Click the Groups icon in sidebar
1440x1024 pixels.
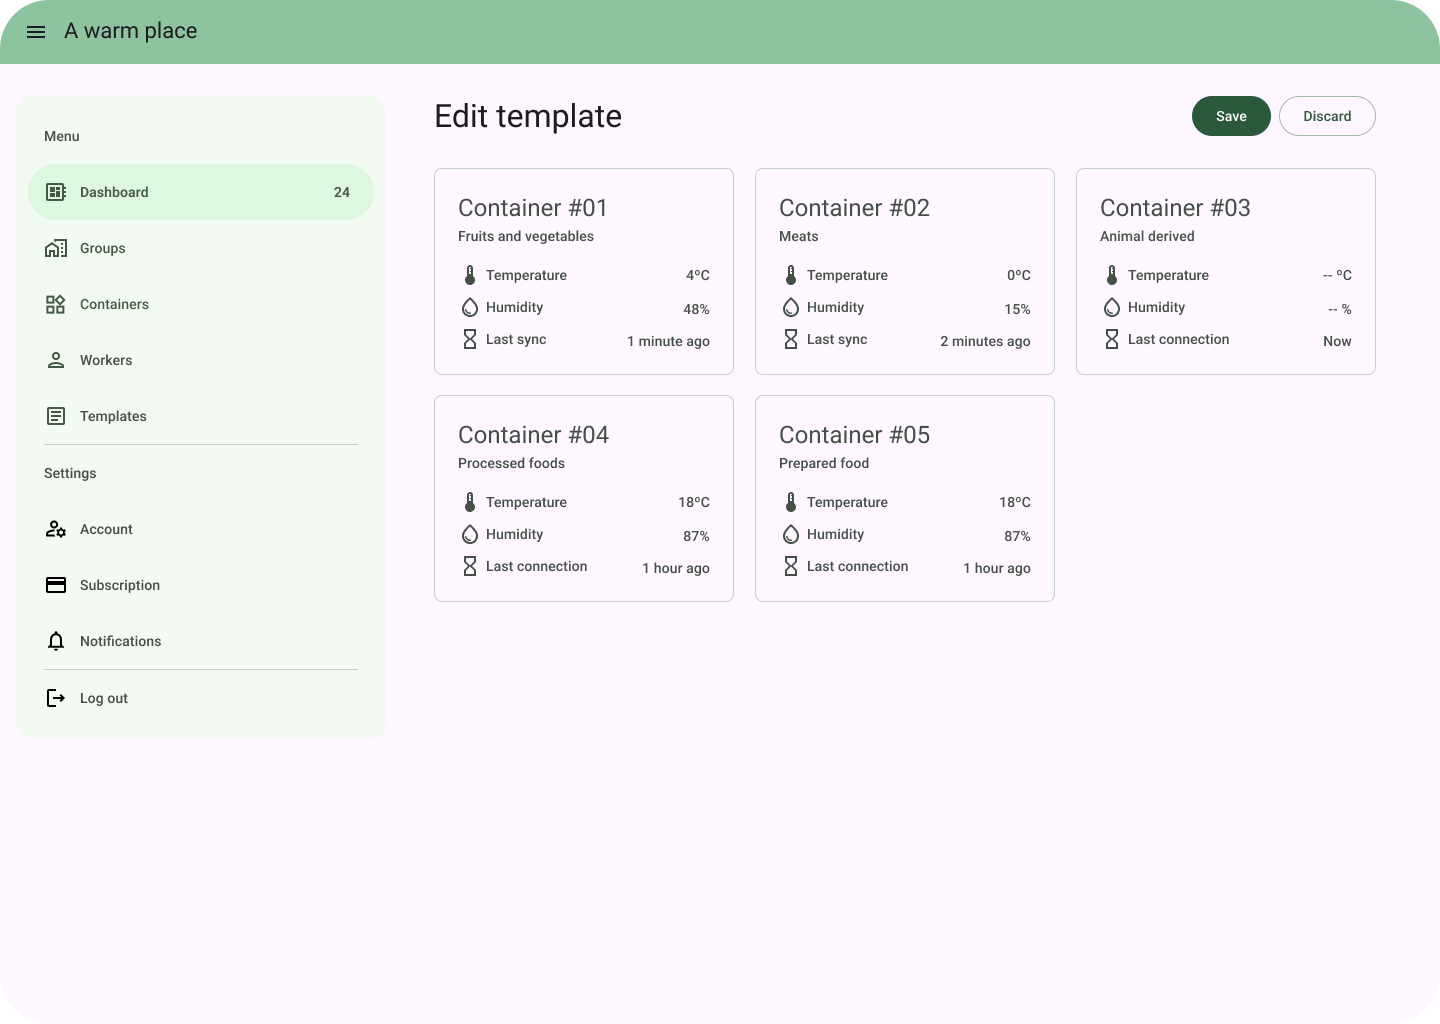click(x=56, y=248)
